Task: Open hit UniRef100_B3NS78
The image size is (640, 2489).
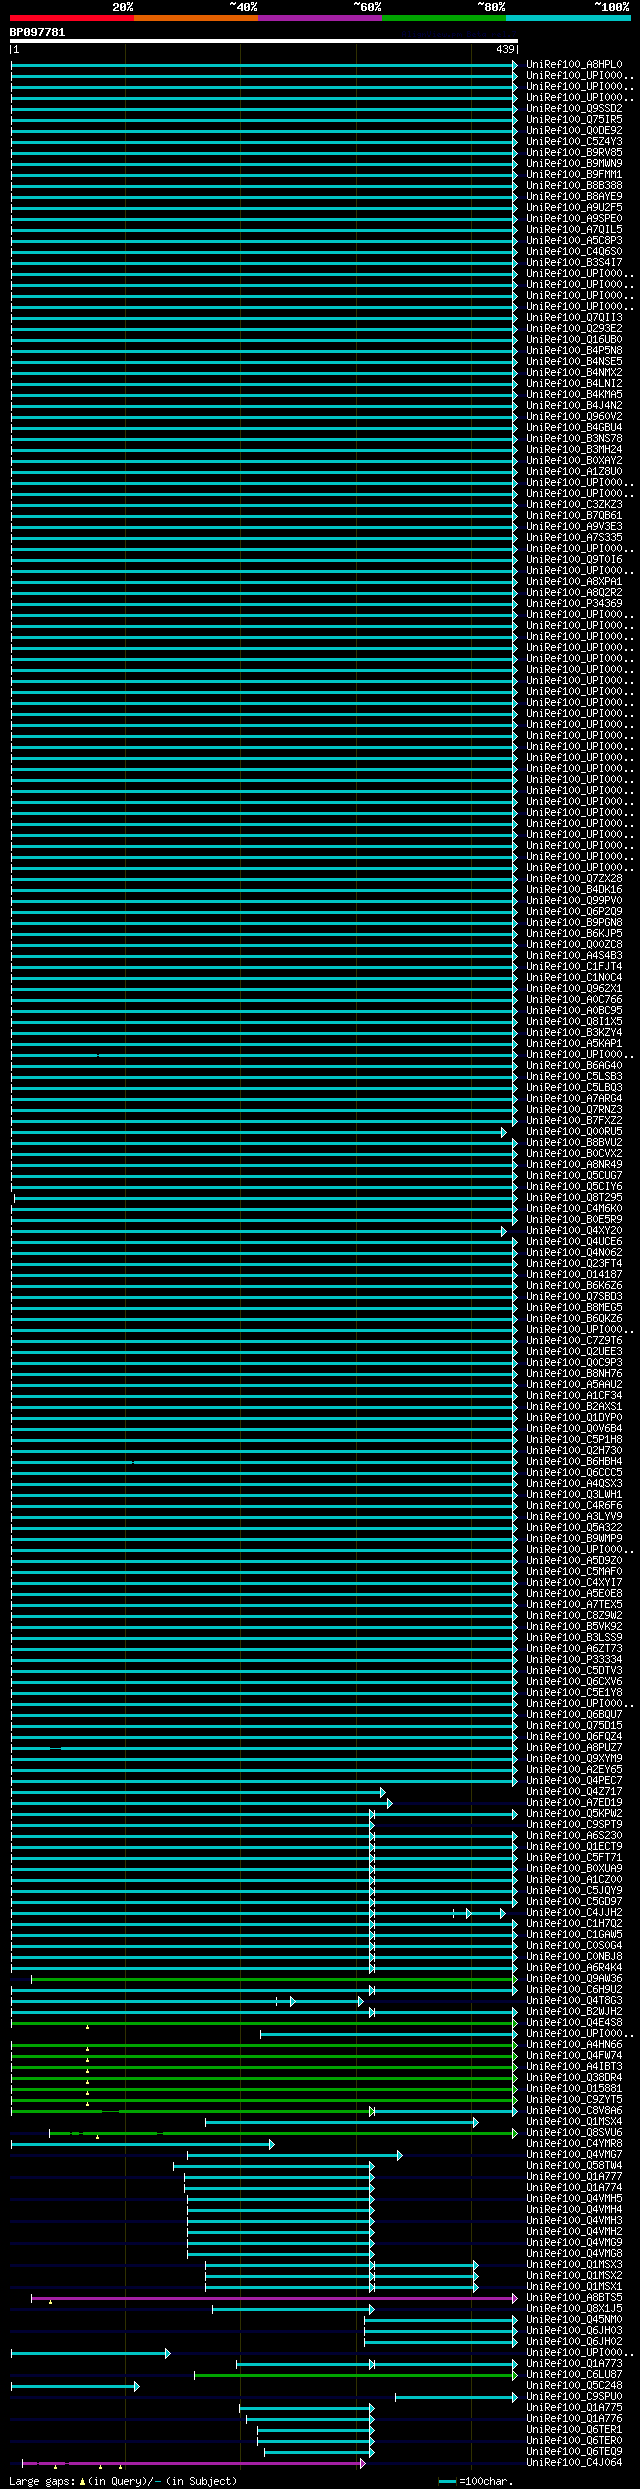Action: pyautogui.click(x=574, y=439)
